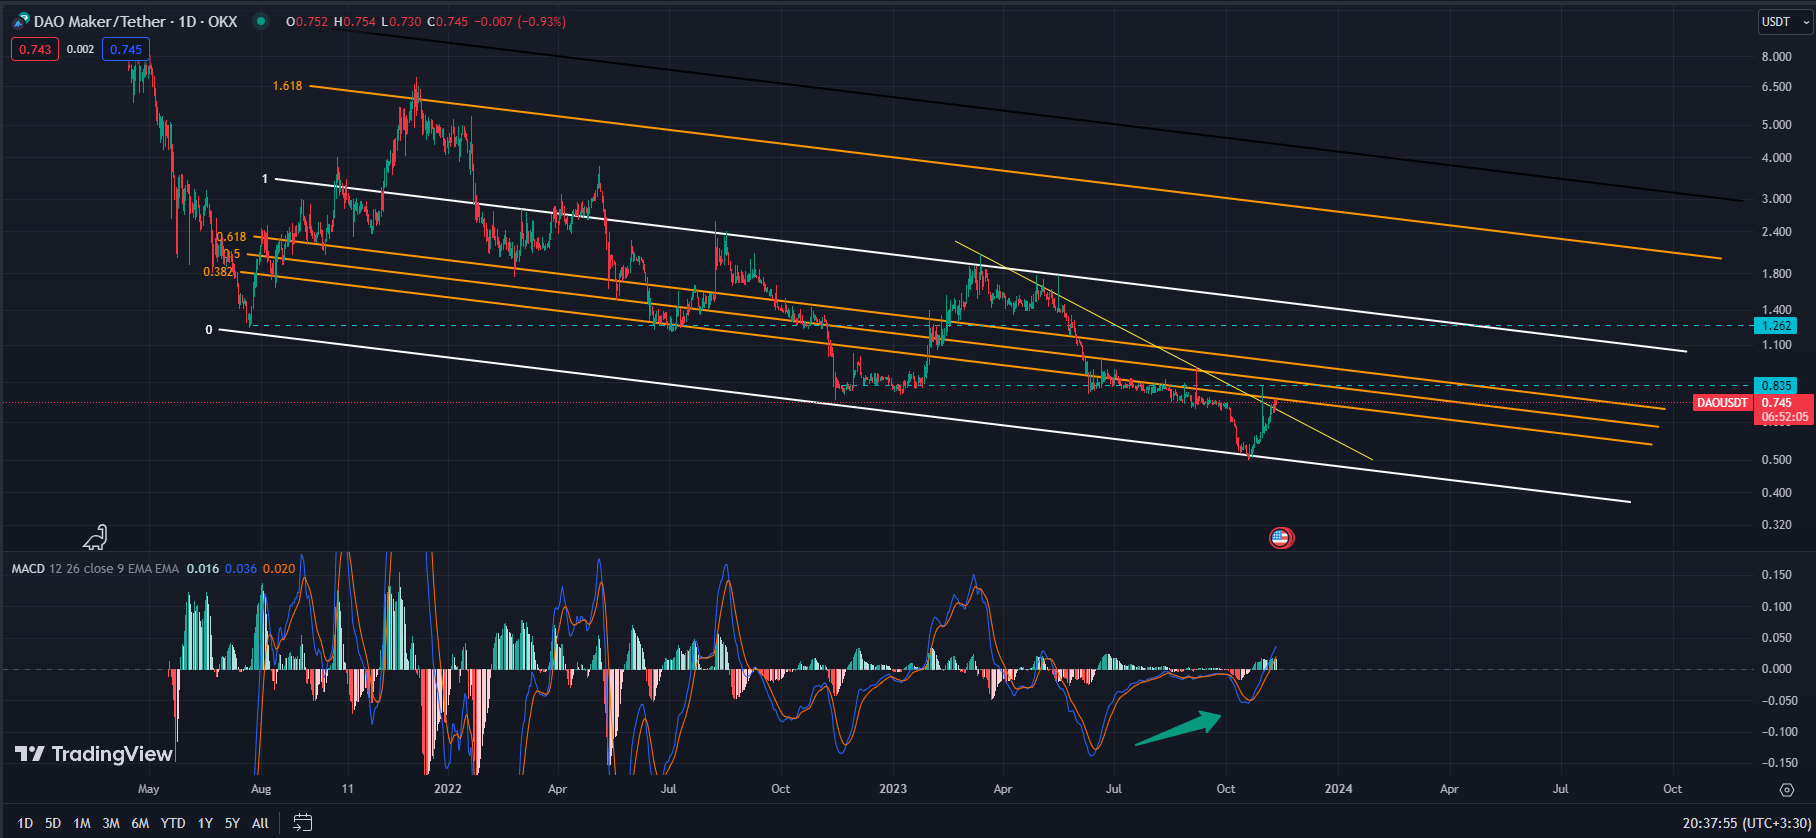
Task: Click the 0.835 price label on axis
Action: pos(1776,385)
